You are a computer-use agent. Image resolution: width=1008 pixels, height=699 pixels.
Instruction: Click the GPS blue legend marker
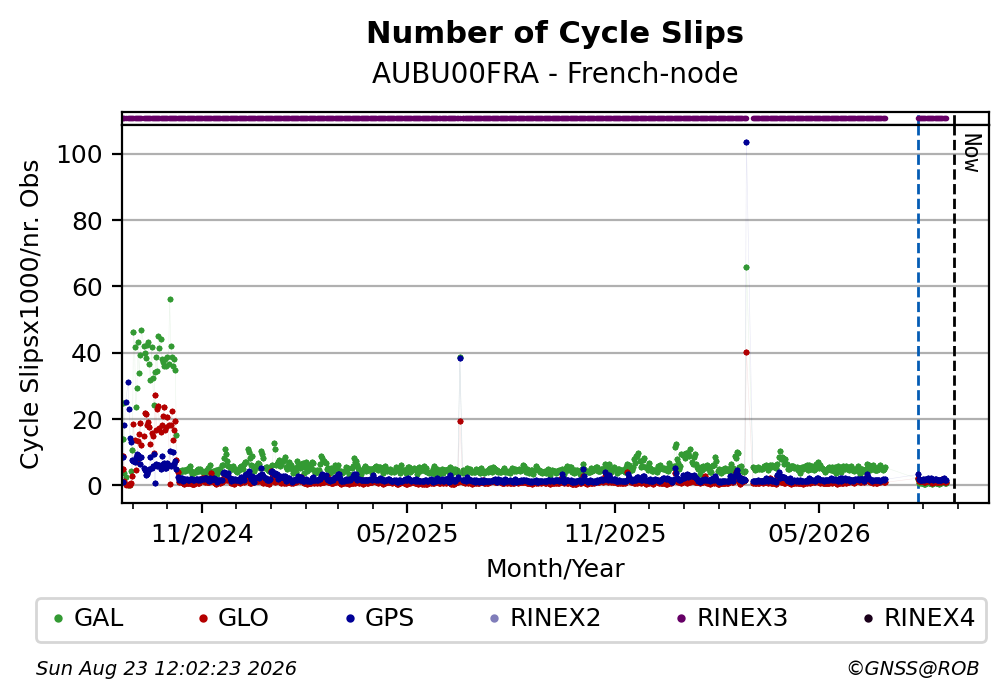tap(350, 619)
